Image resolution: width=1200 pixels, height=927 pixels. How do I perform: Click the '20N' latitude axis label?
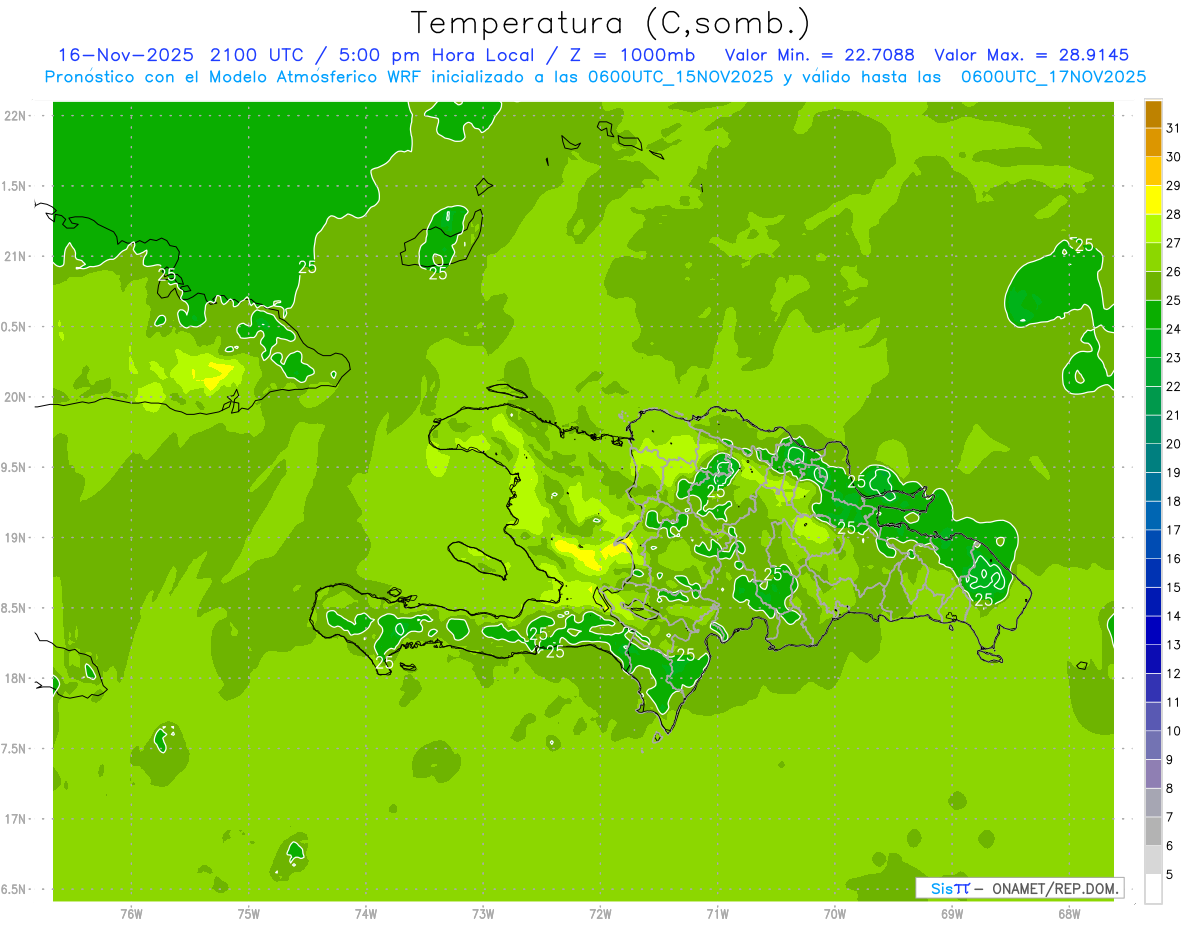click(x=16, y=397)
